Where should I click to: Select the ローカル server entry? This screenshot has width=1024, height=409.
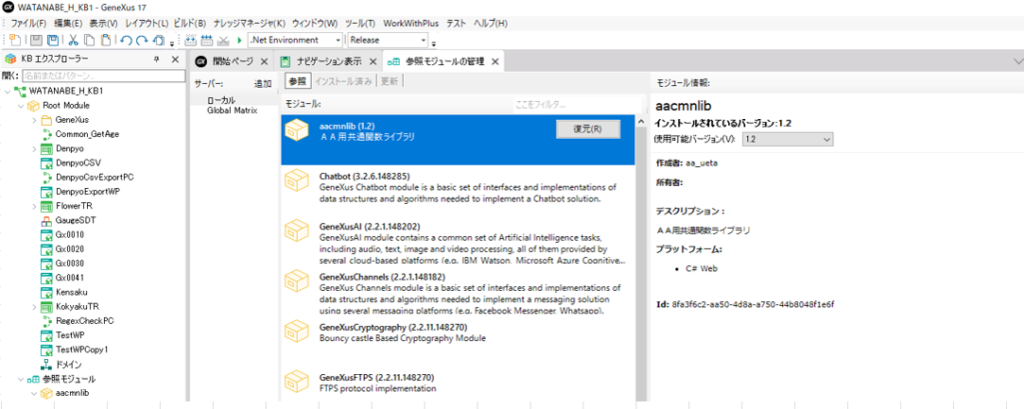click(221, 101)
